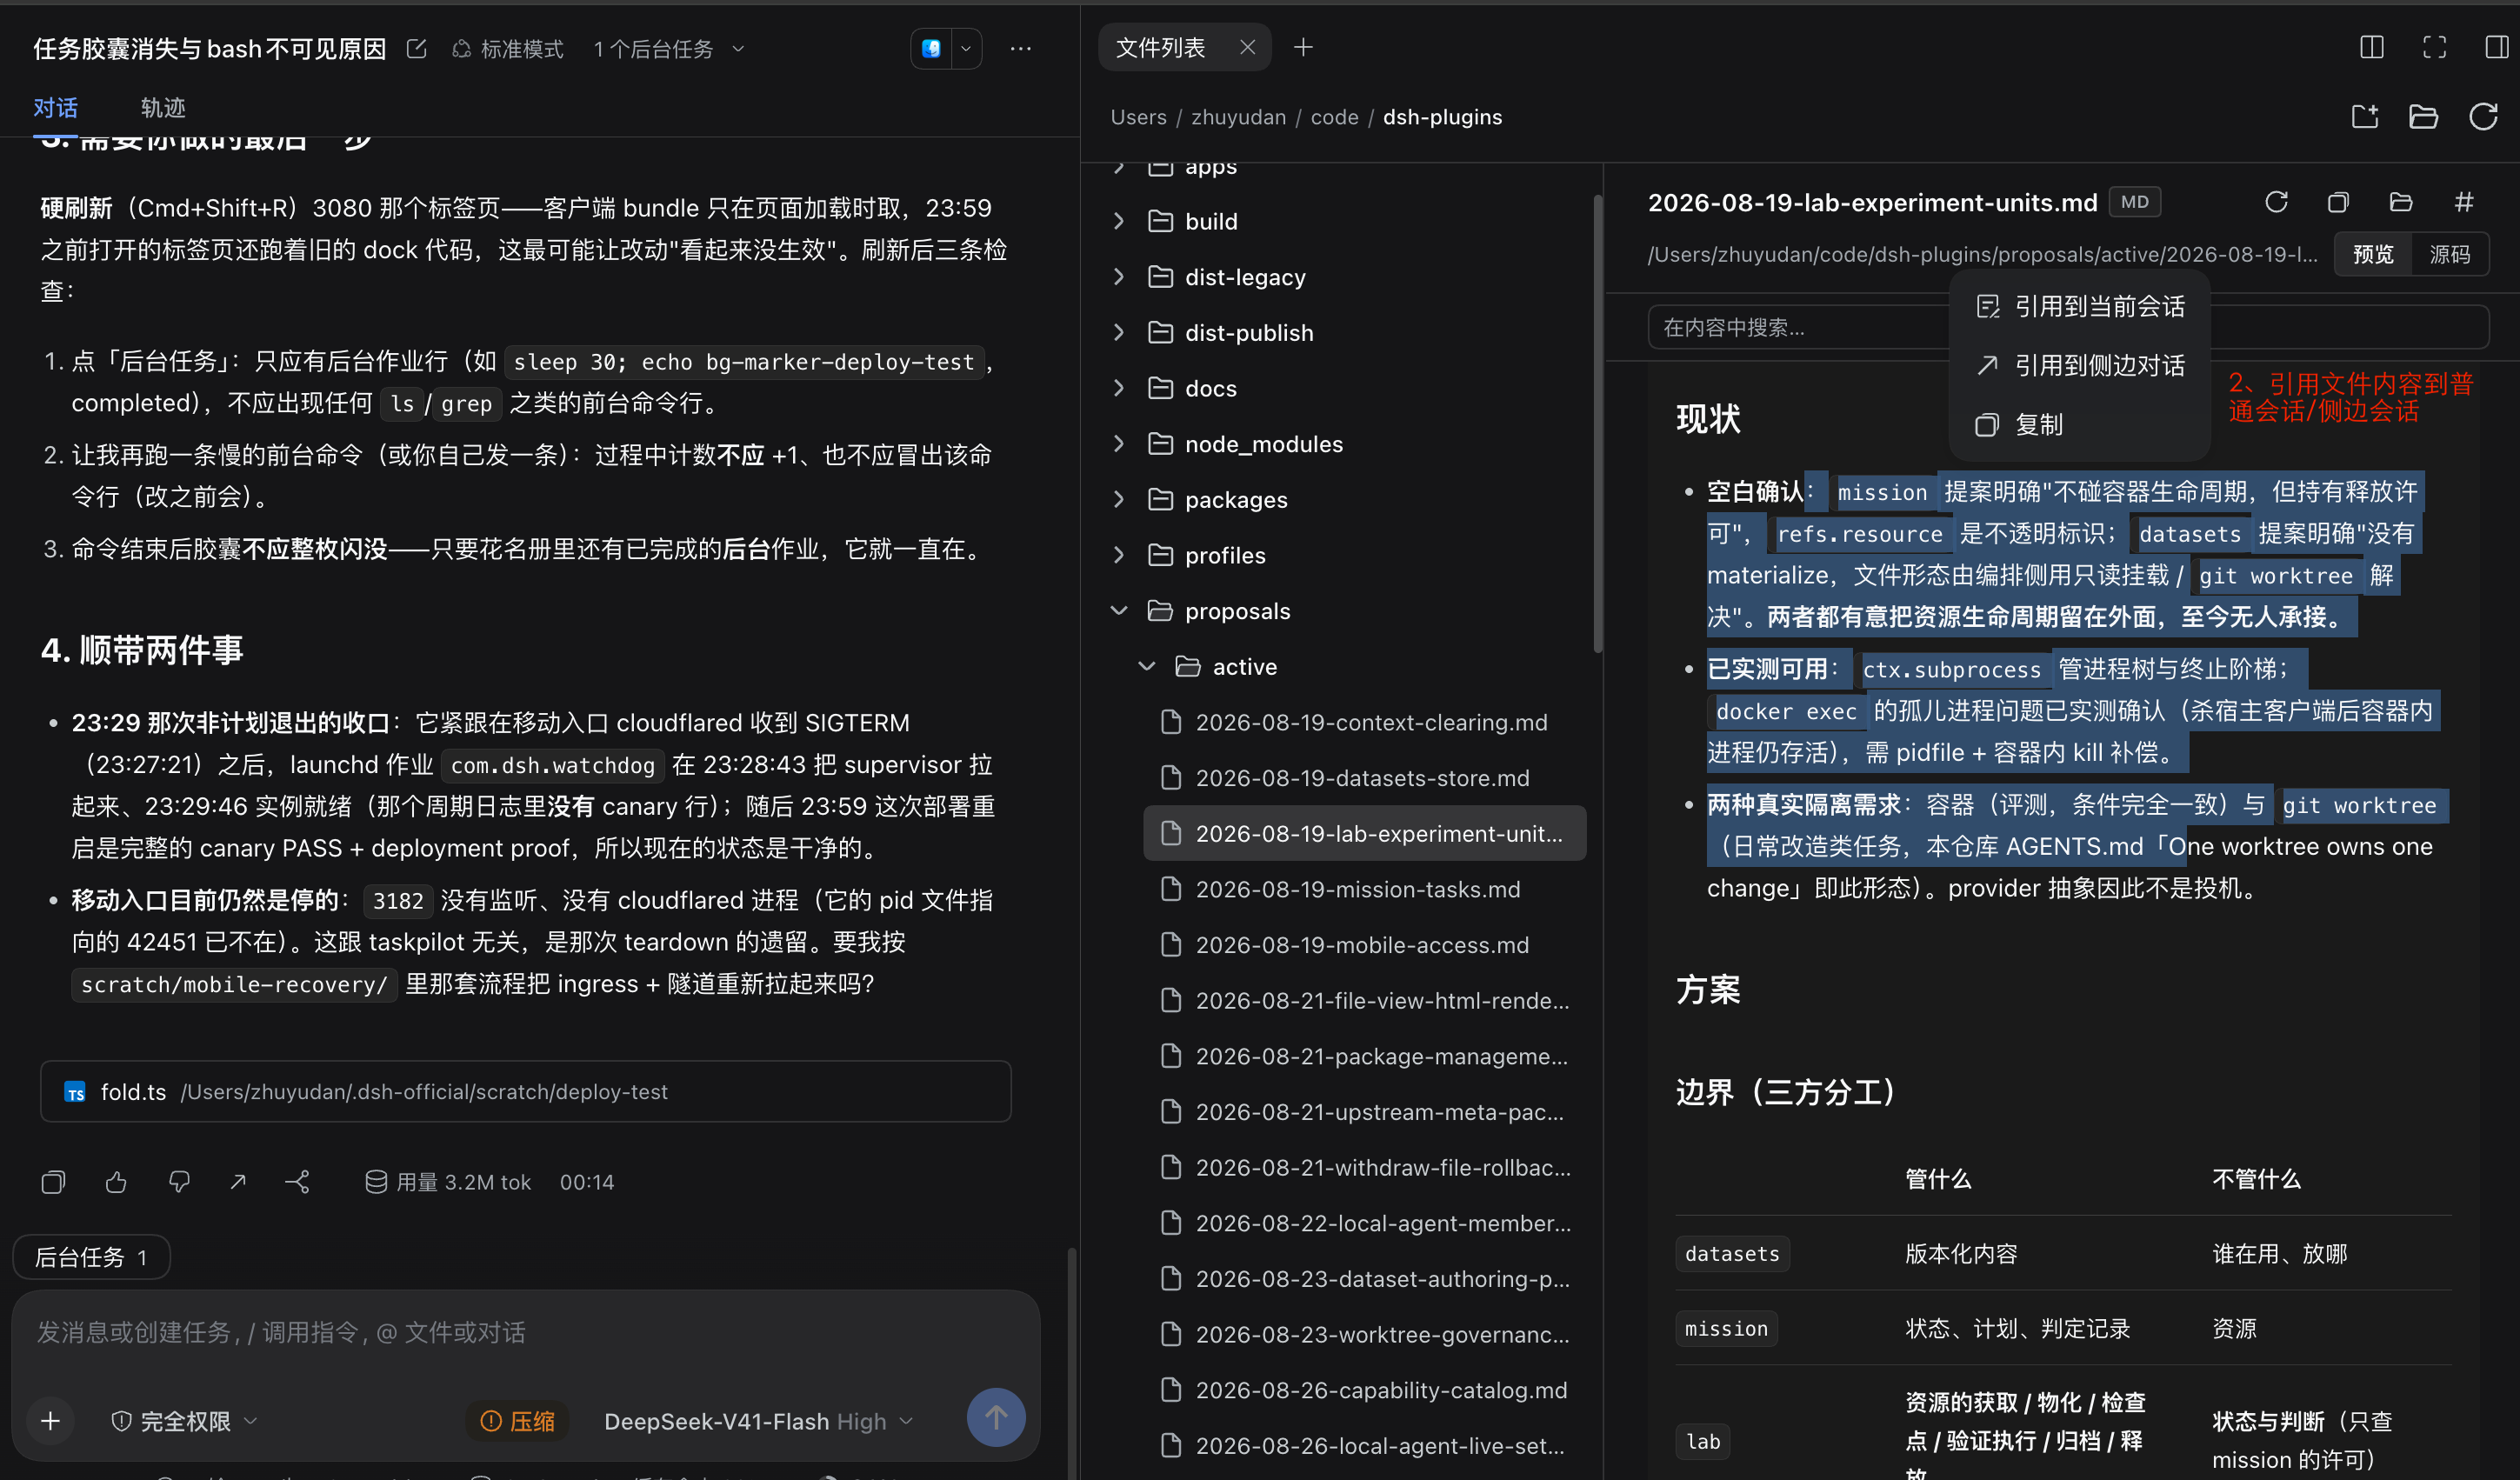Click the new file icon in path bar

[x=2364, y=117]
